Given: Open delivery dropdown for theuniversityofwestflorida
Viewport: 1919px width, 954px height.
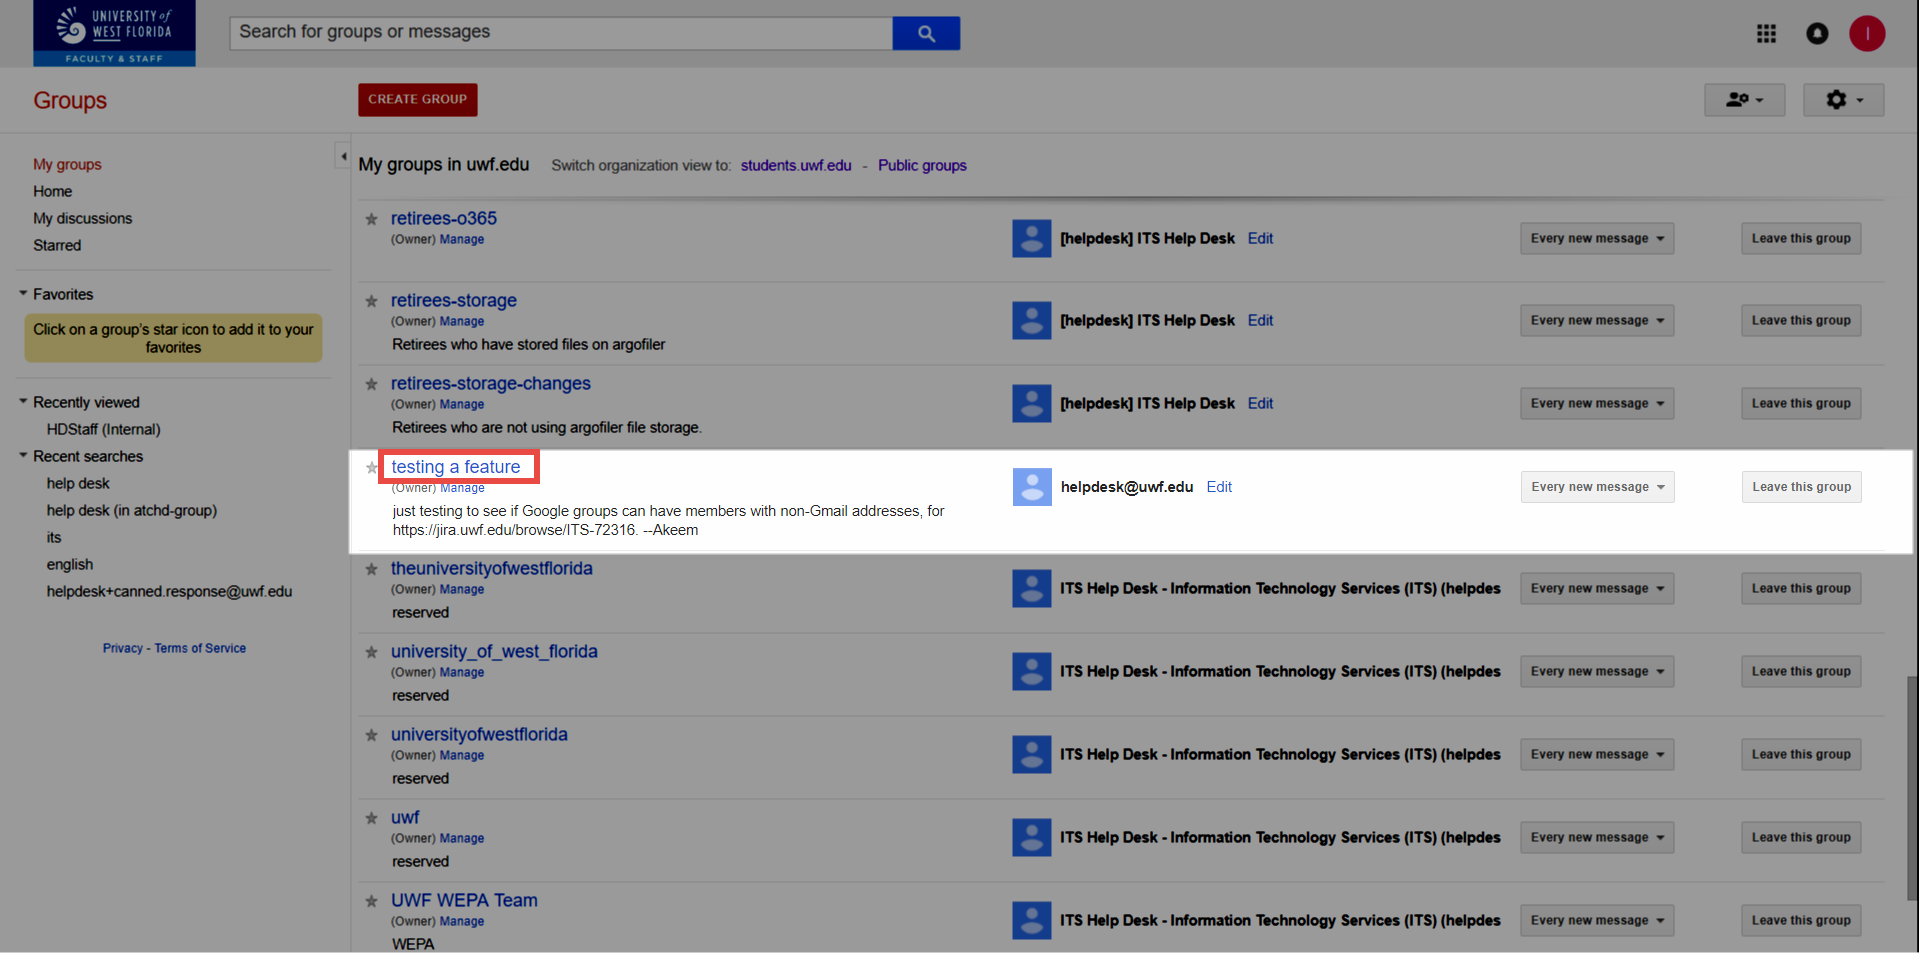Looking at the screenshot, I should [1597, 588].
